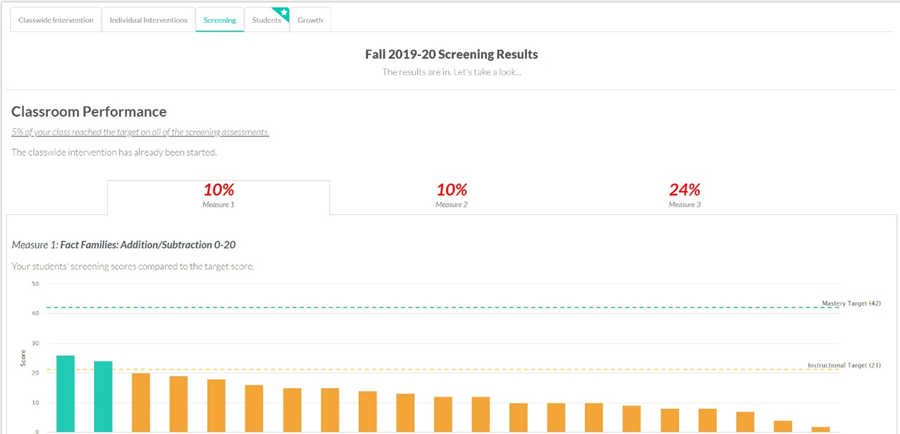Click the second-to-last orange bar
This screenshot has height=434, width=900.
(783, 427)
